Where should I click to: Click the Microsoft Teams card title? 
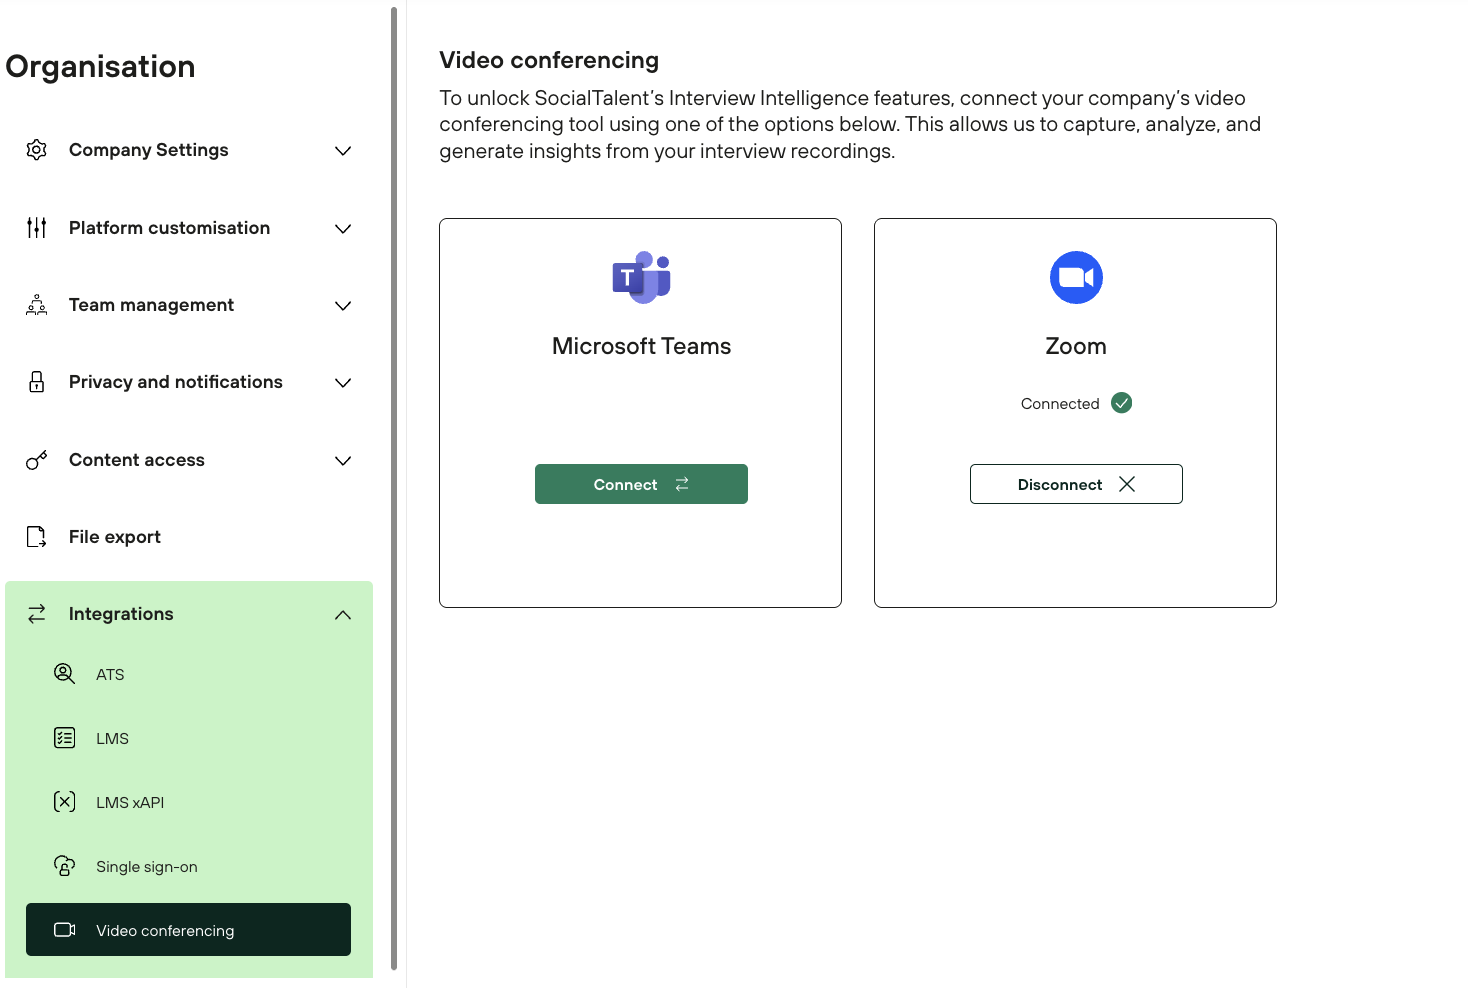[x=641, y=346]
